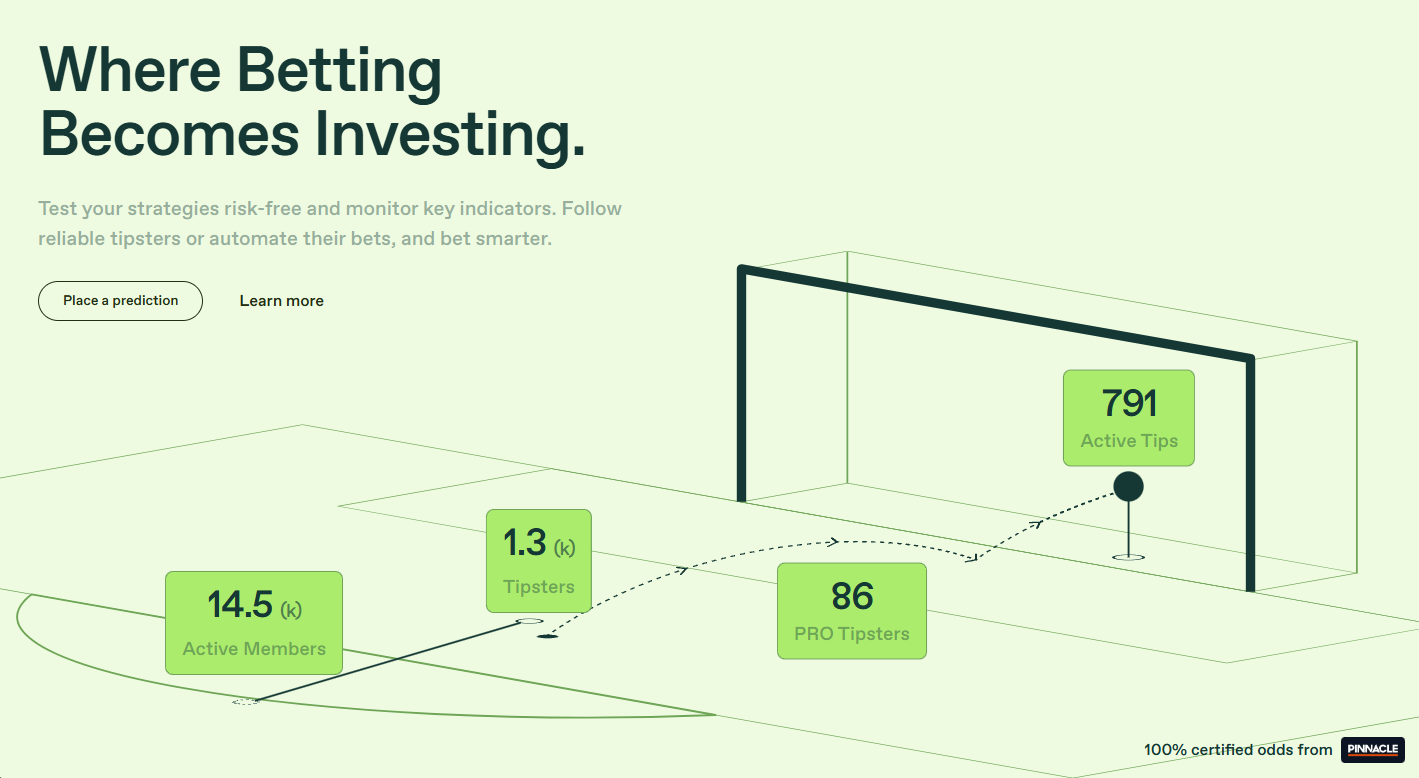The image size is (1419, 778).
Task: Select the 86 PRO Tipsters stat card
Action: (852, 610)
